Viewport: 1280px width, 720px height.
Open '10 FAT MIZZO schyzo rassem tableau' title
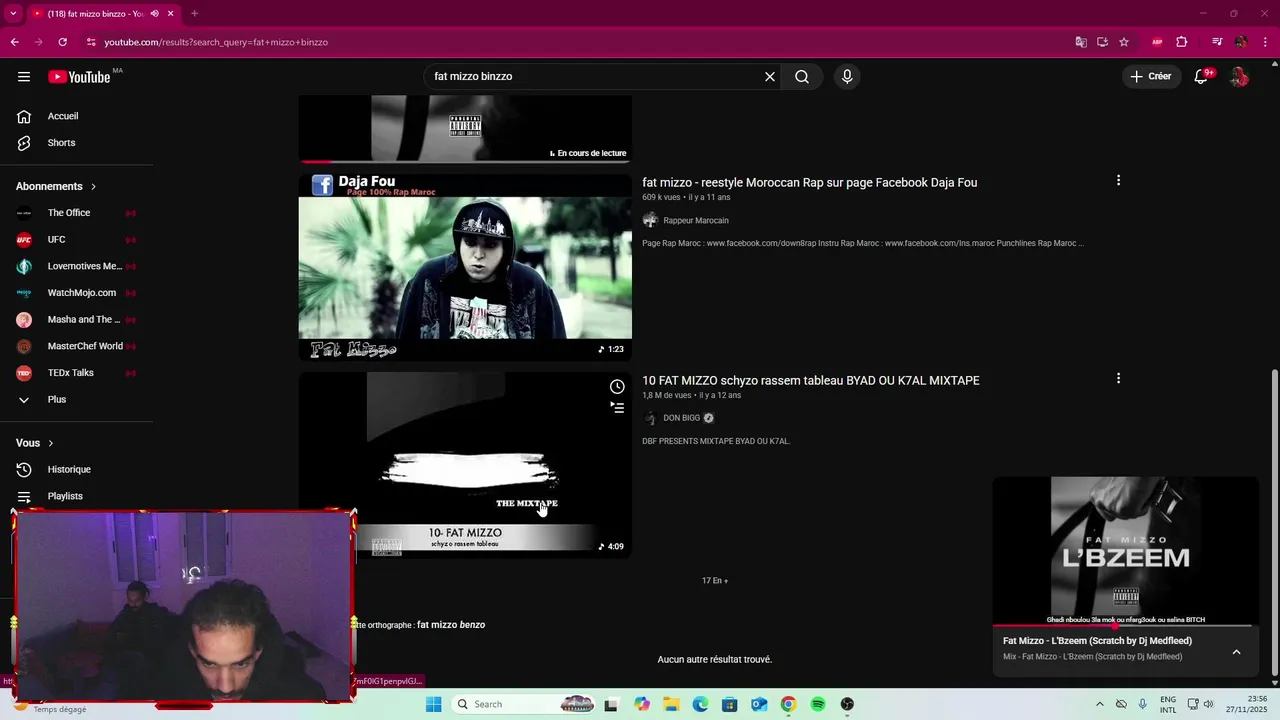(x=810, y=380)
